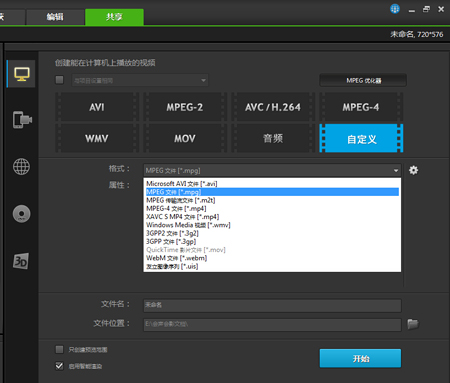
Task: Restore down the application window
Action: (426, 9)
